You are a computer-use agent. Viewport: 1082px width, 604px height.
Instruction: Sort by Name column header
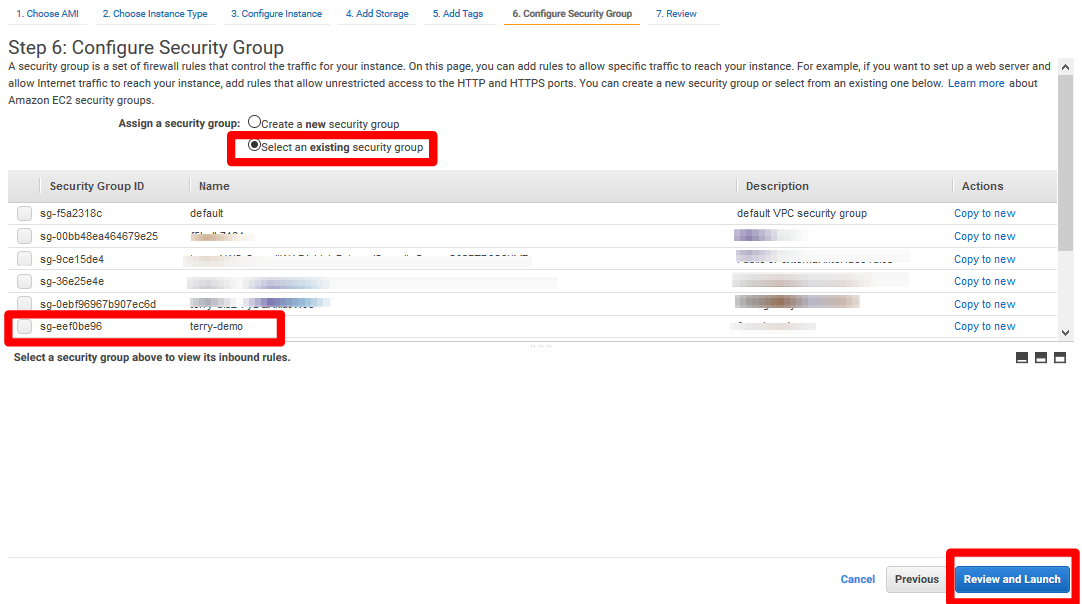click(214, 186)
